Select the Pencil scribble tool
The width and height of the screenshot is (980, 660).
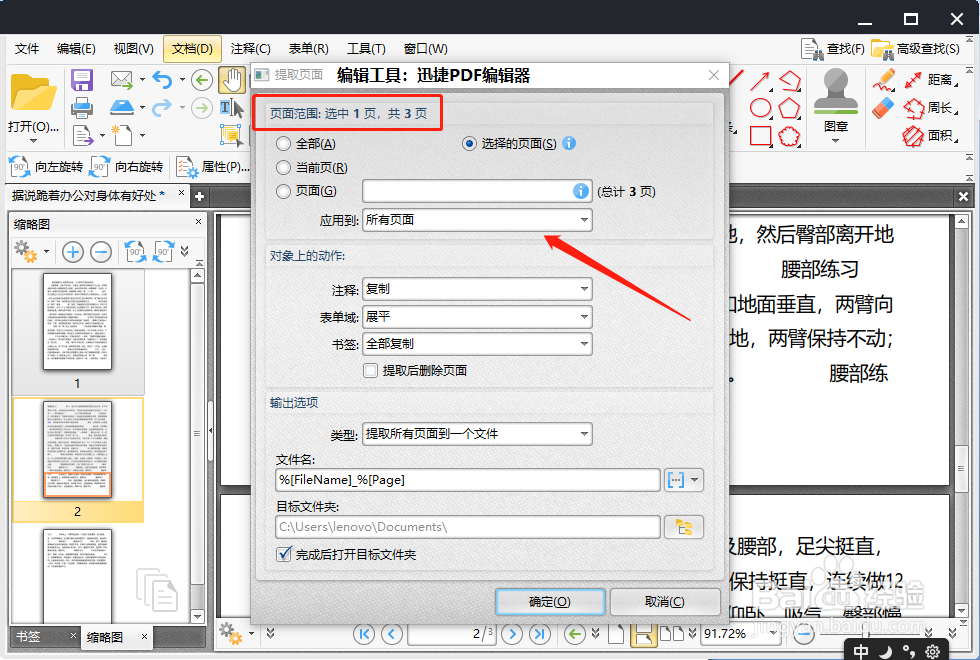point(884,80)
